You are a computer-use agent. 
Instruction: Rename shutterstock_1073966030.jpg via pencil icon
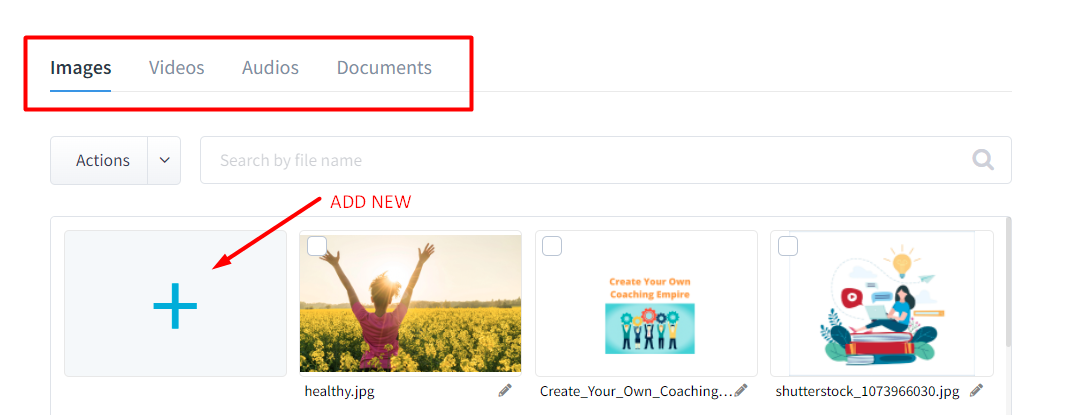coord(977,391)
